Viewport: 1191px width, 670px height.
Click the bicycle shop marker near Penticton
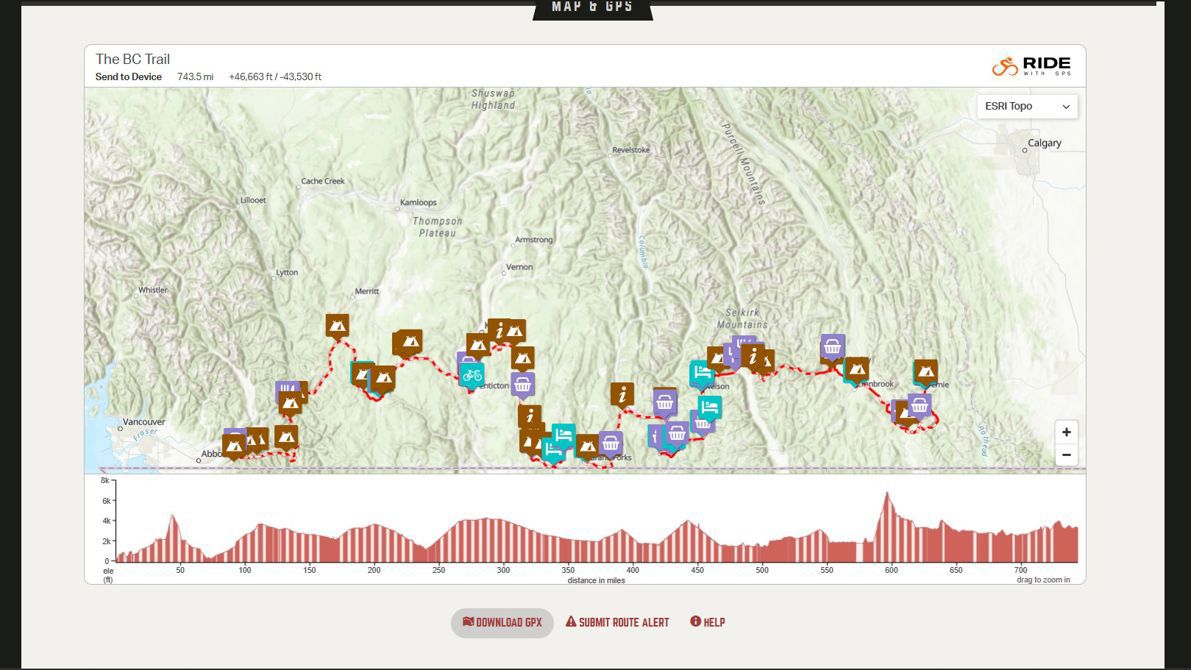click(x=471, y=375)
